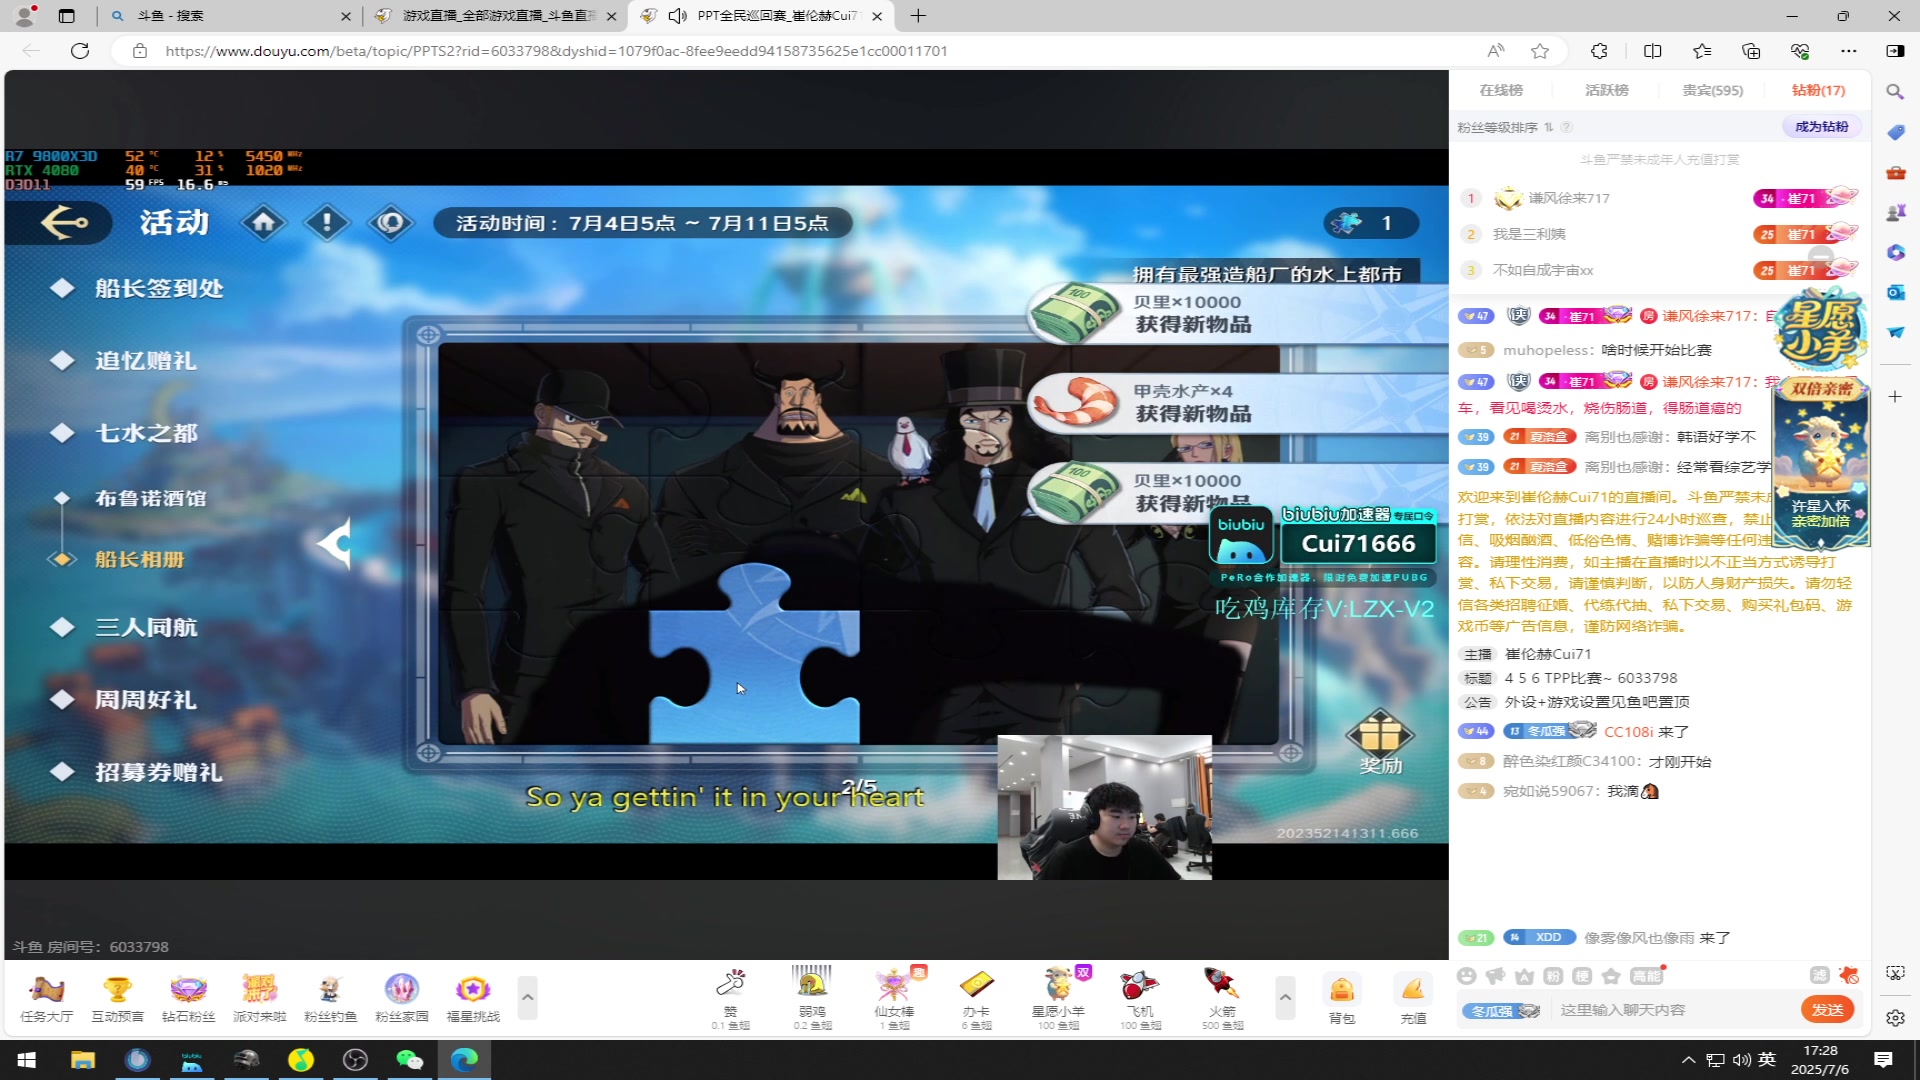Click the 发送 send button

[x=1827, y=1010]
